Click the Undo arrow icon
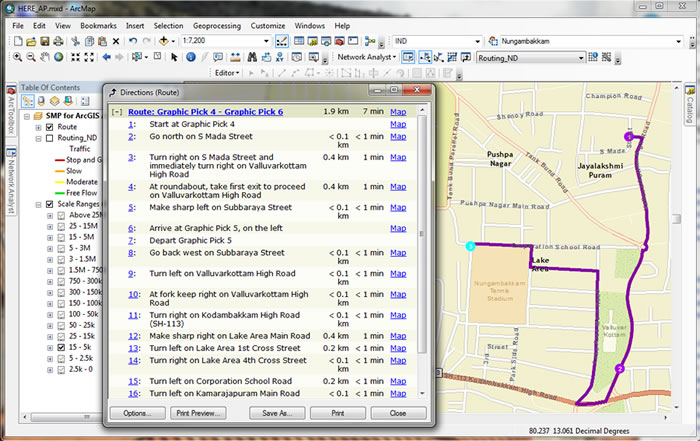700x441 pixels. pos(132,41)
